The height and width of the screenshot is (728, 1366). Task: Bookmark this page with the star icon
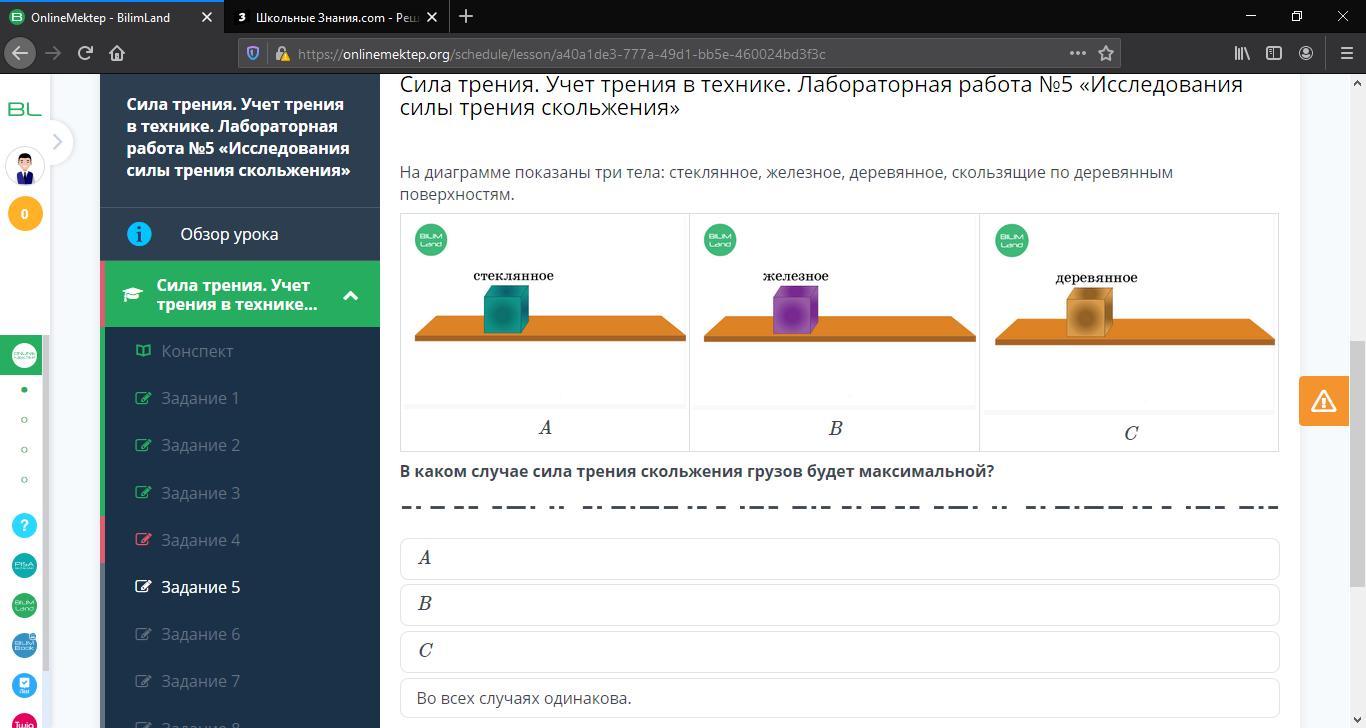pyautogui.click(x=1105, y=53)
